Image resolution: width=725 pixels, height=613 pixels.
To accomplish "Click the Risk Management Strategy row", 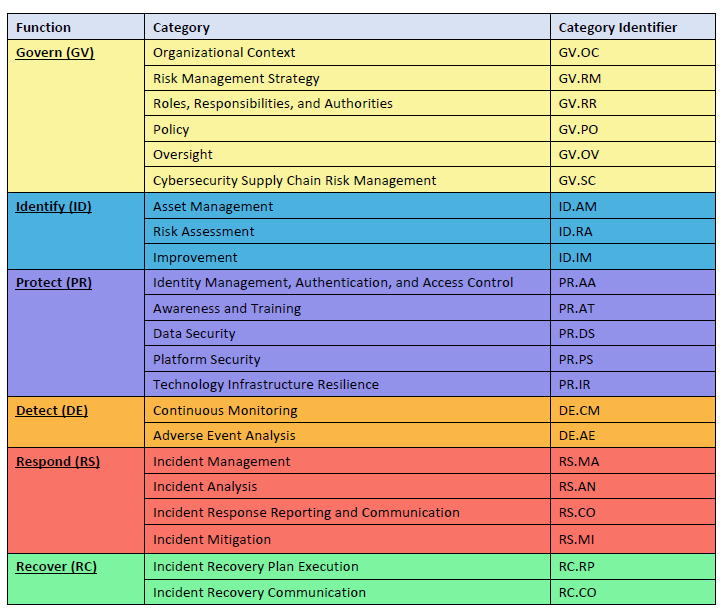I will 236,79.
